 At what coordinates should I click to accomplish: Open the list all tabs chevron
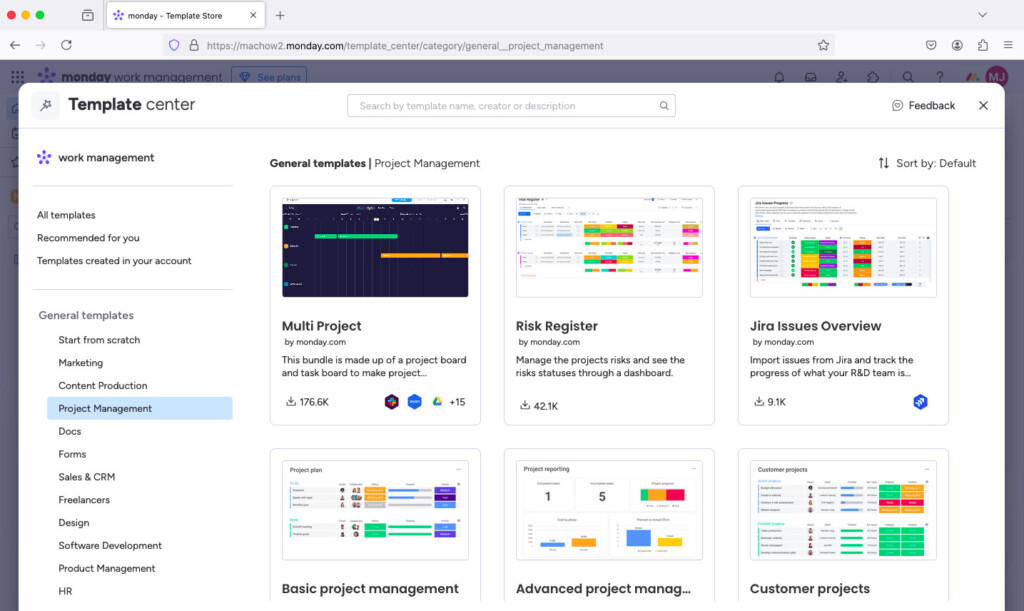tap(982, 15)
